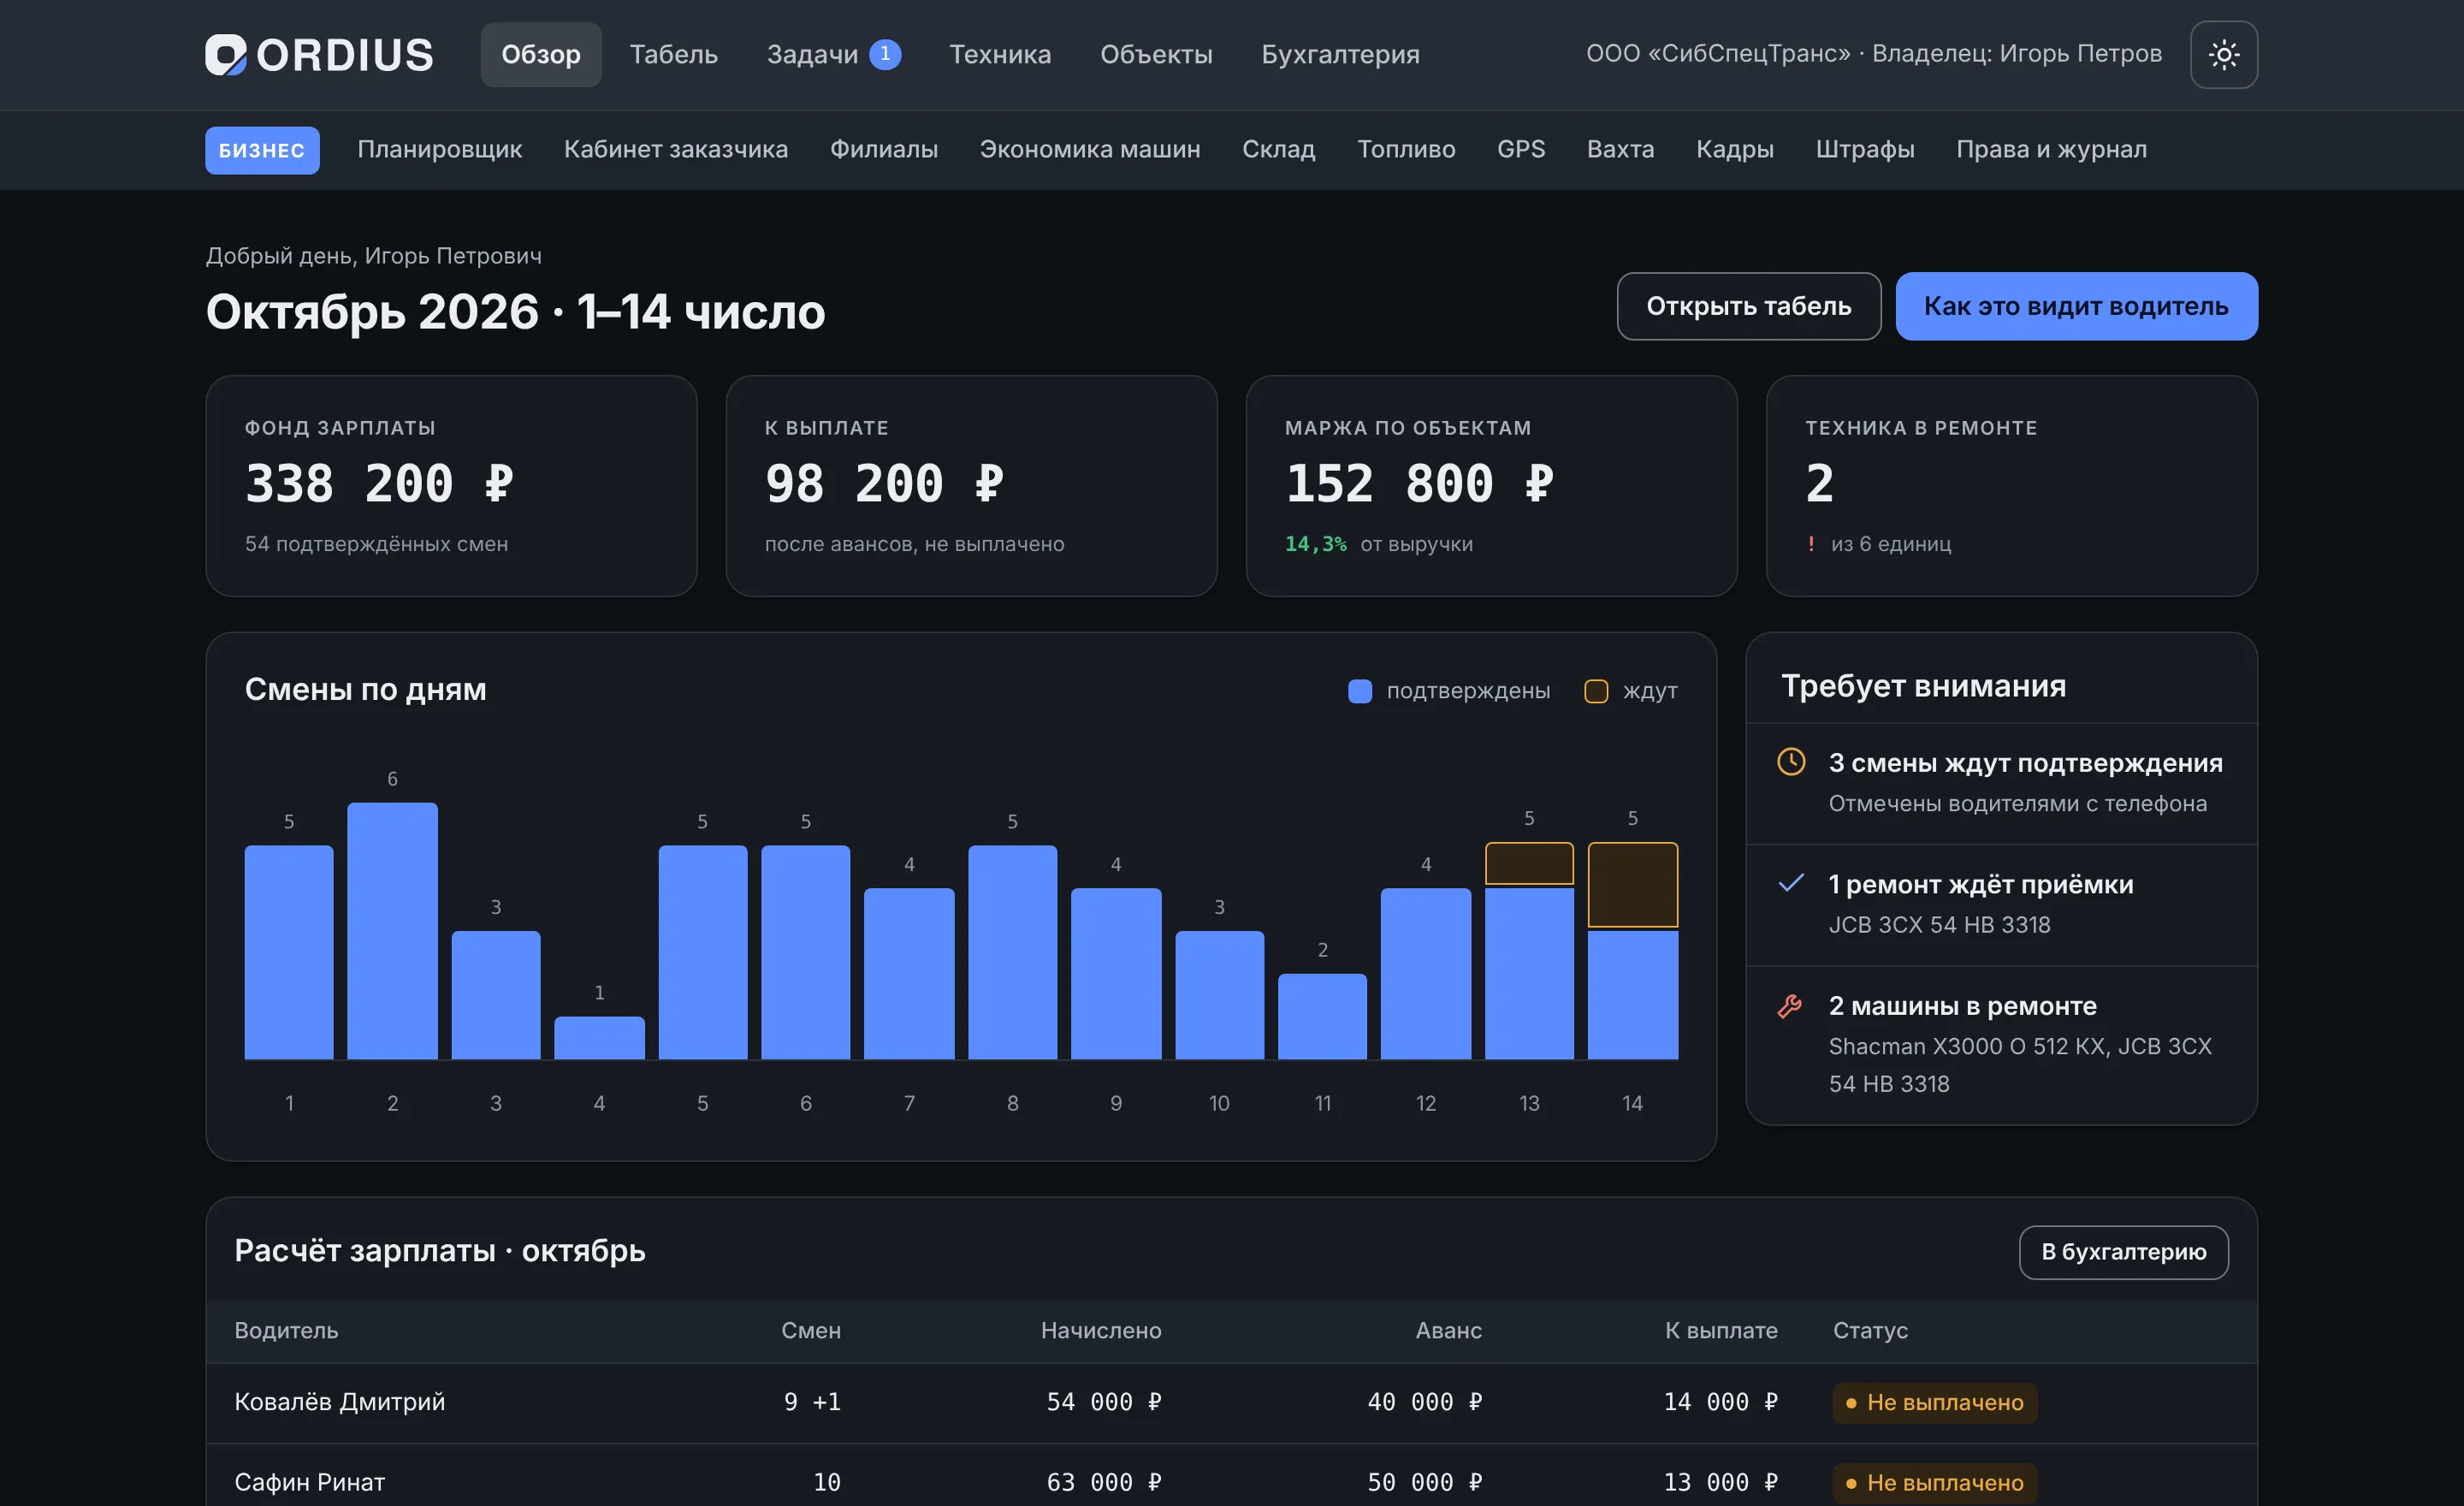This screenshot has height=1506, width=2464.
Task: Go to the Техника tab
Action: point(1000,54)
